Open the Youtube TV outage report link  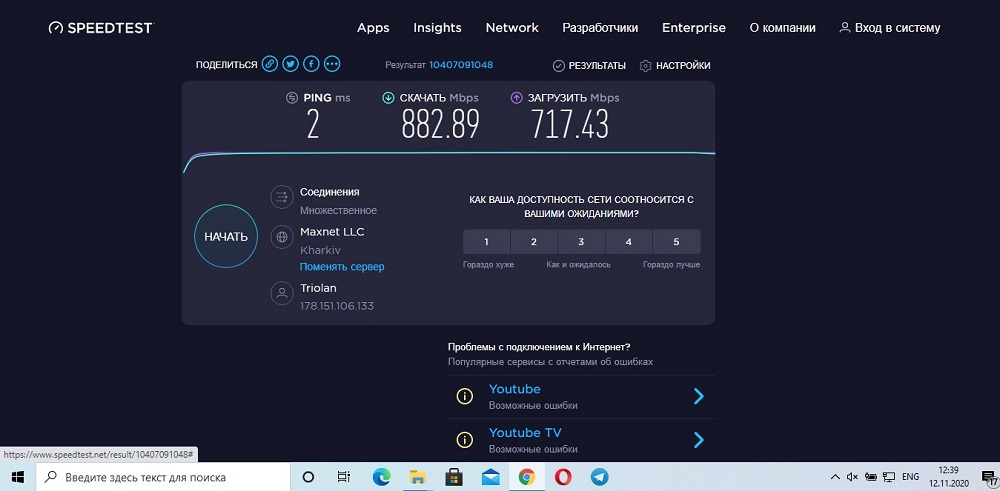(x=525, y=432)
